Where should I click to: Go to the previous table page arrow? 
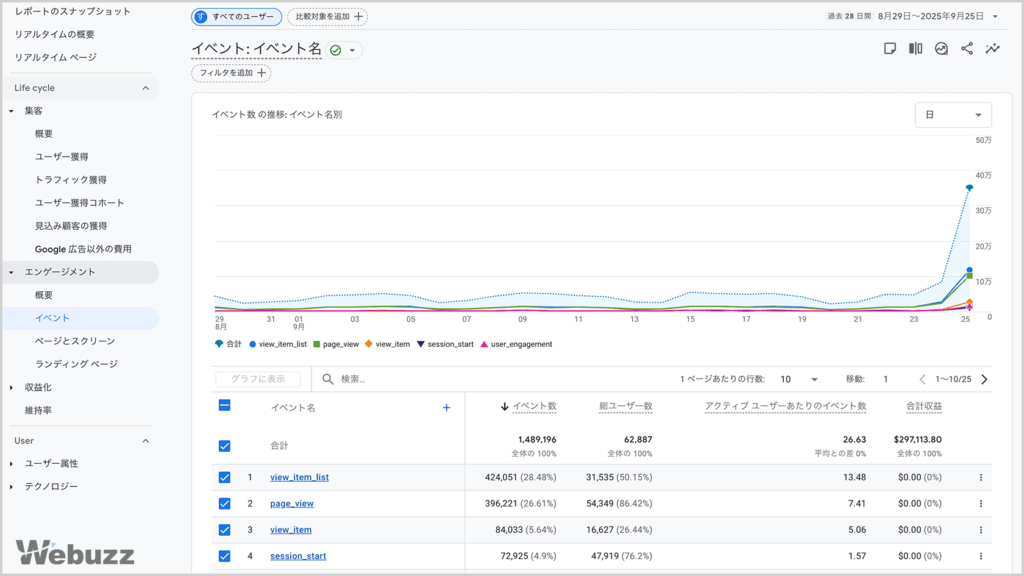pos(922,379)
